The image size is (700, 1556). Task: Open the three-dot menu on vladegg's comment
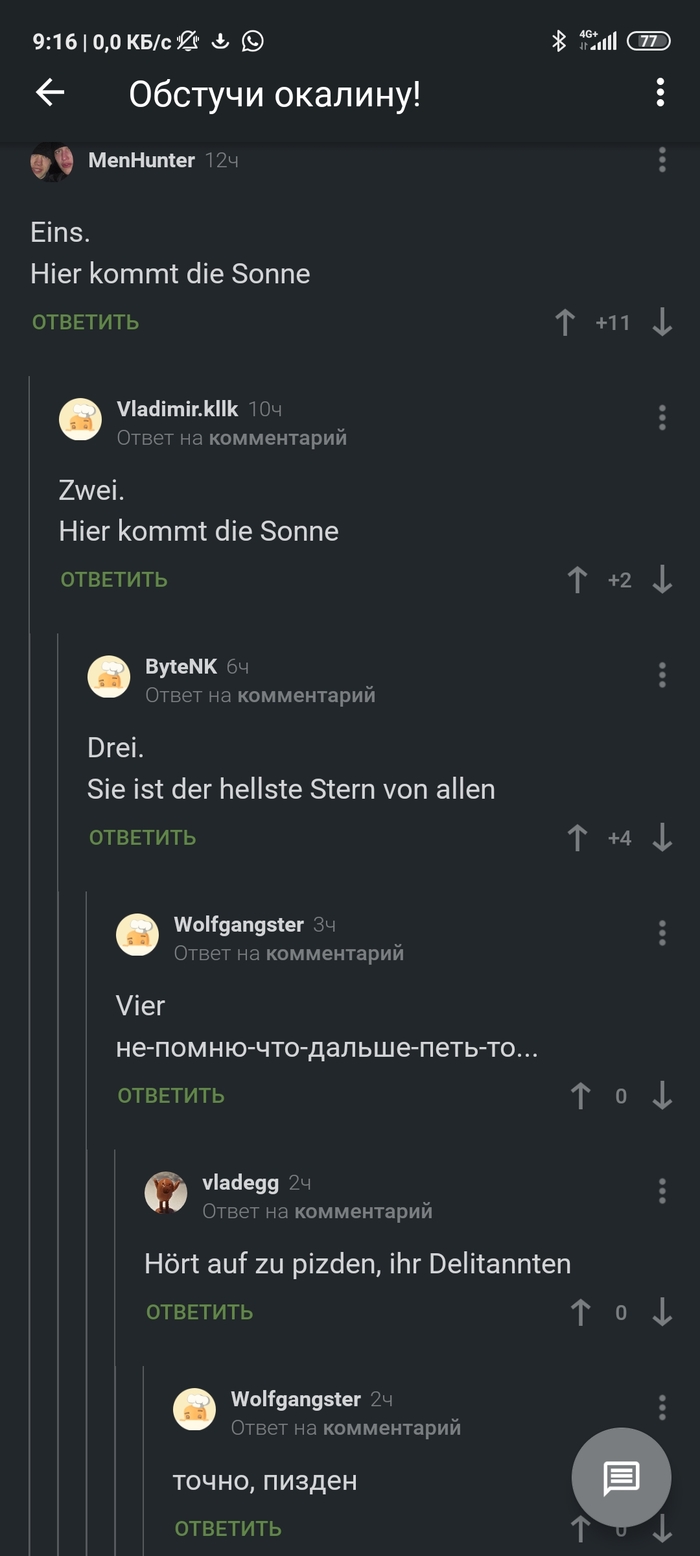coord(662,1190)
